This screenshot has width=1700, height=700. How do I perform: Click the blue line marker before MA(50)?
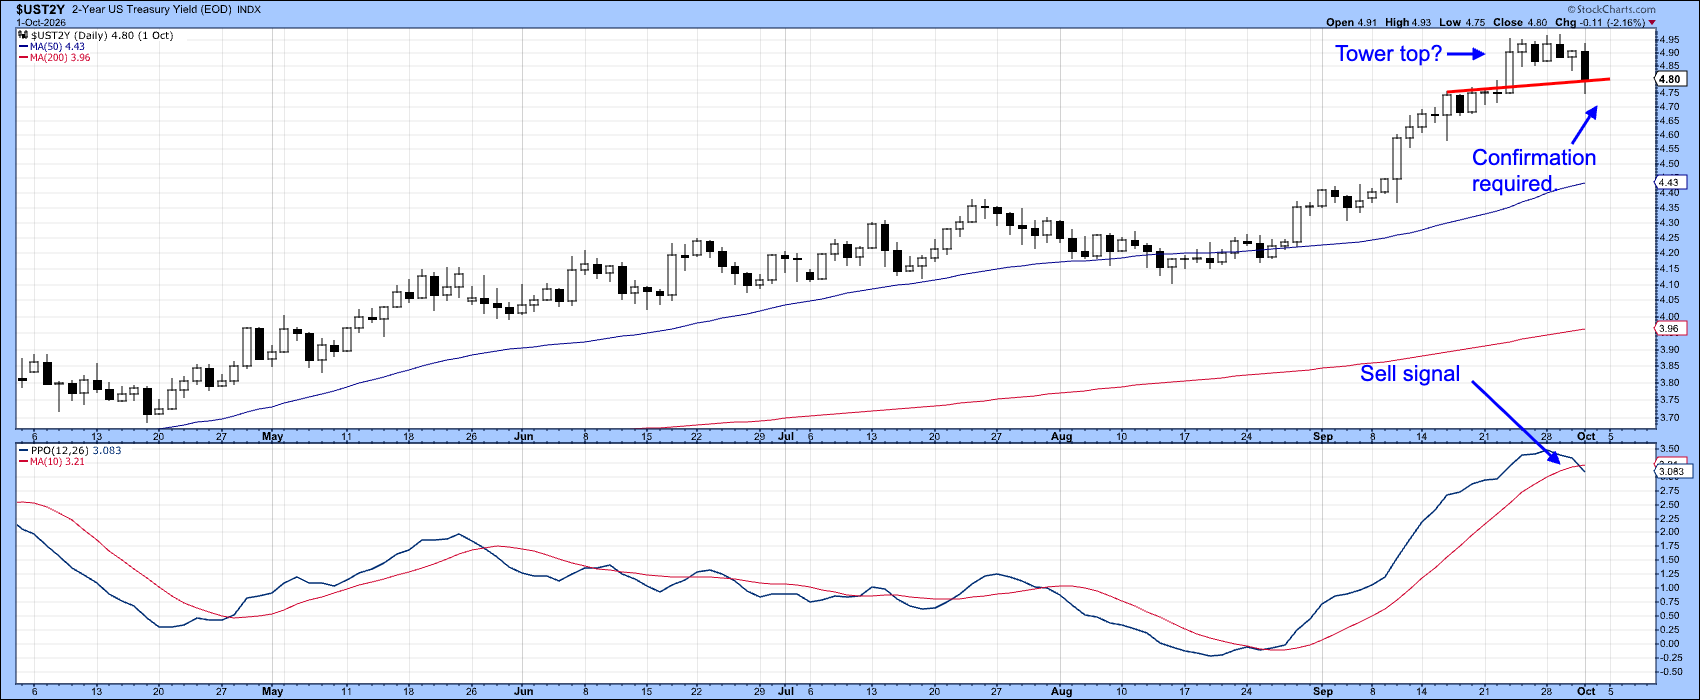click(21, 47)
